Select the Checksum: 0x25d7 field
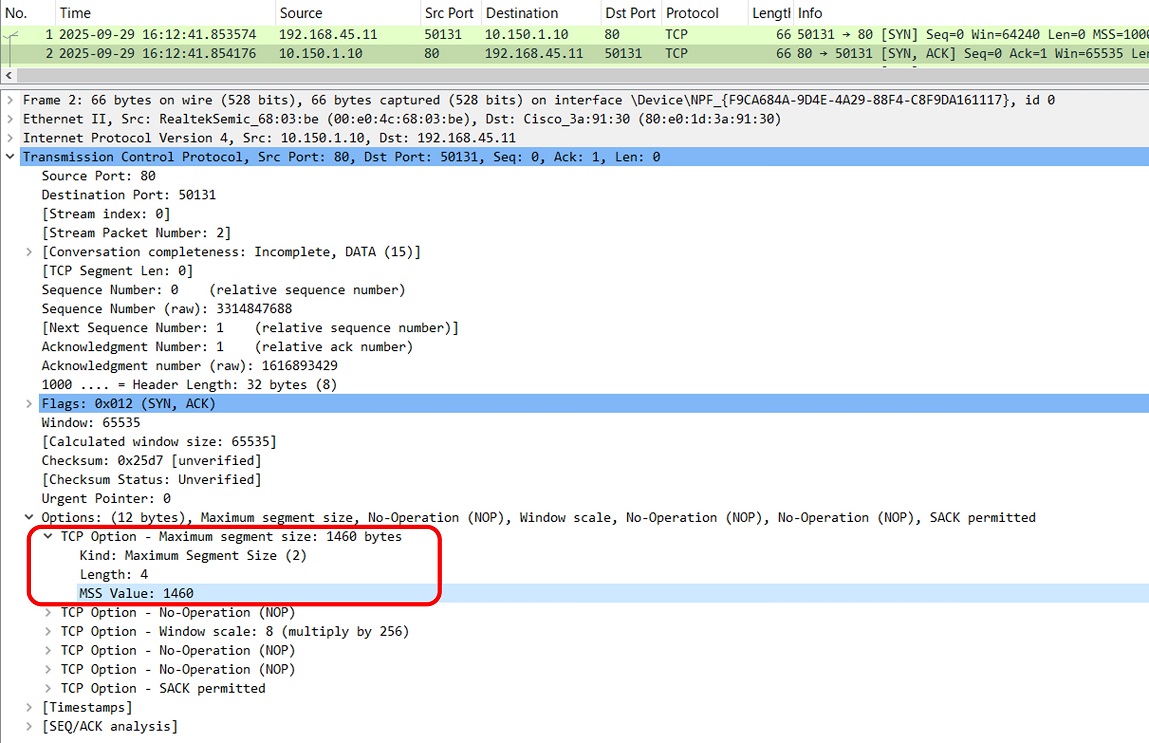This screenshot has width=1149, height=743. click(150, 461)
